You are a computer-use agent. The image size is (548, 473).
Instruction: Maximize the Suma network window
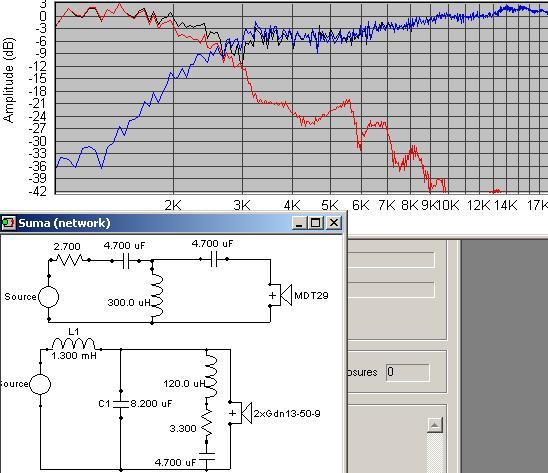point(316,223)
